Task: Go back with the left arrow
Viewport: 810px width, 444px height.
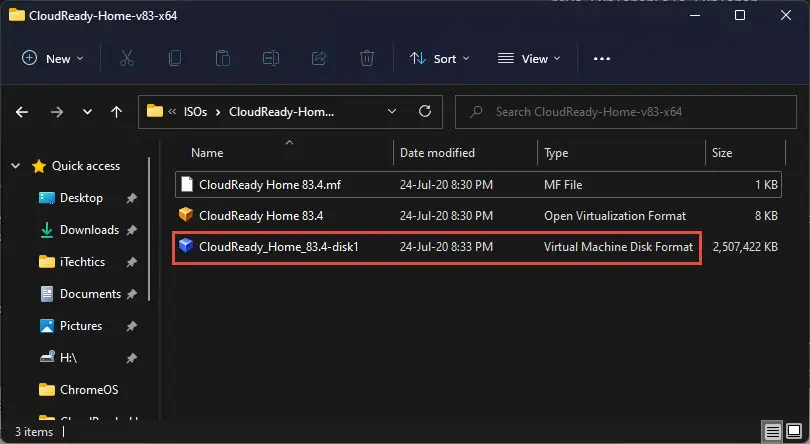Action: click(x=22, y=112)
